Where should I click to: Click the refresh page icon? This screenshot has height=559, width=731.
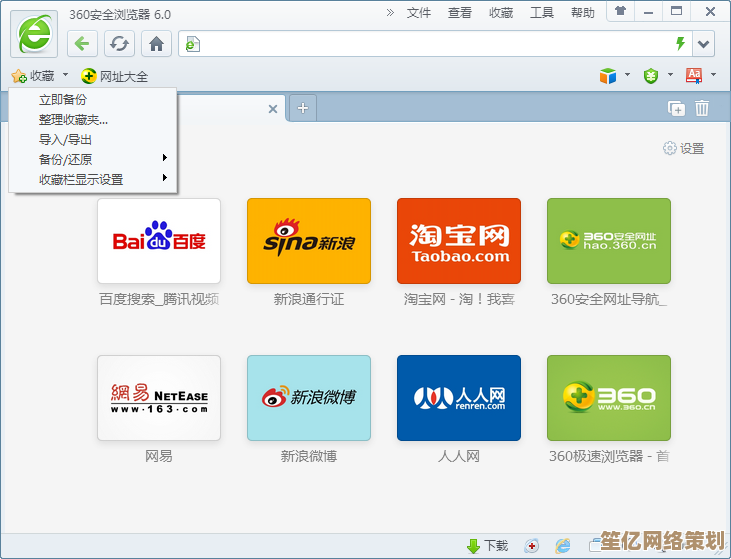(120, 44)
